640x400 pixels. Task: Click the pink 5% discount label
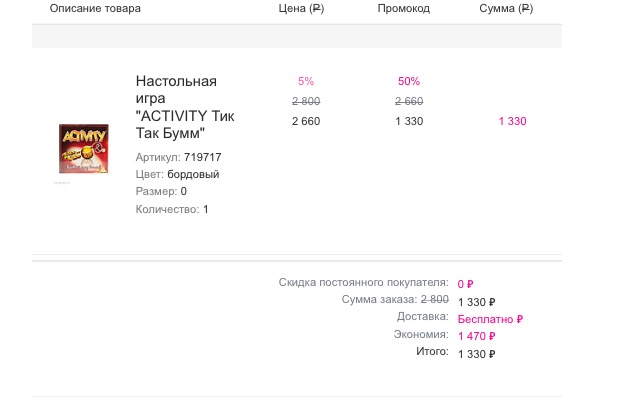(306, 81)
